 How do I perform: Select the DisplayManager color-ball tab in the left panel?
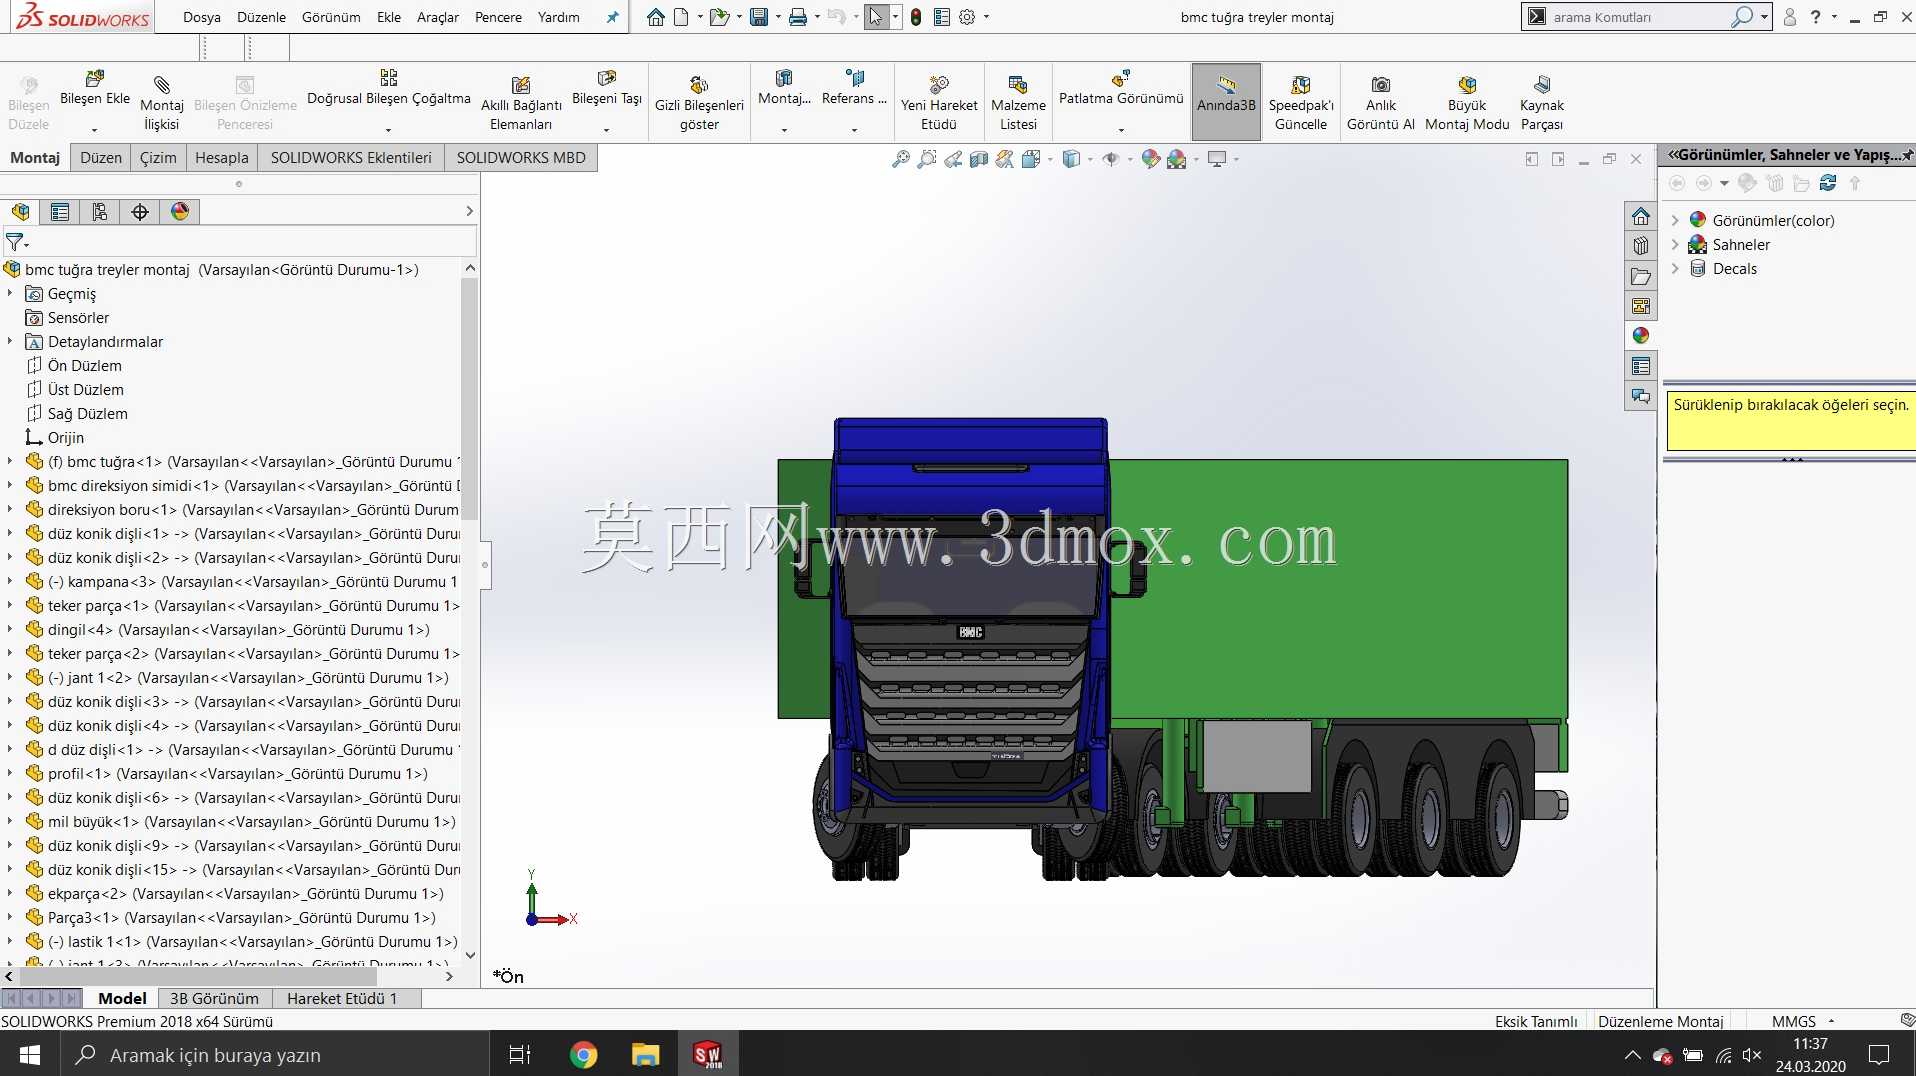pos(180,212)
